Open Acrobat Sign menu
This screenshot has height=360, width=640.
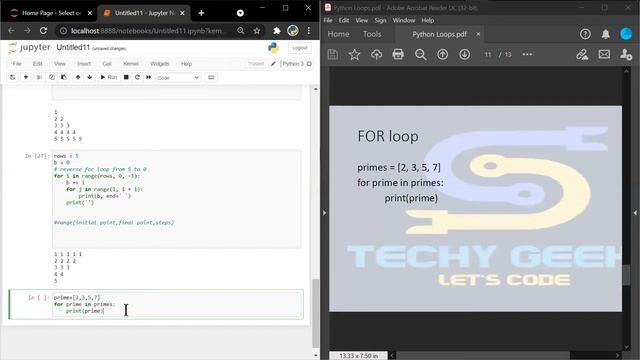tap(380, 20)
